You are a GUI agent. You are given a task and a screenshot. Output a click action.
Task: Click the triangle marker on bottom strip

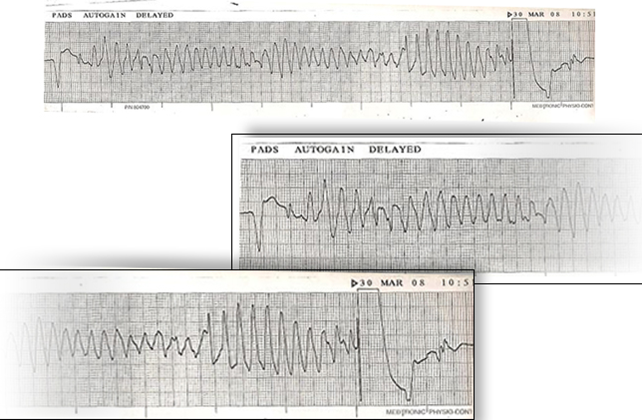355,283
